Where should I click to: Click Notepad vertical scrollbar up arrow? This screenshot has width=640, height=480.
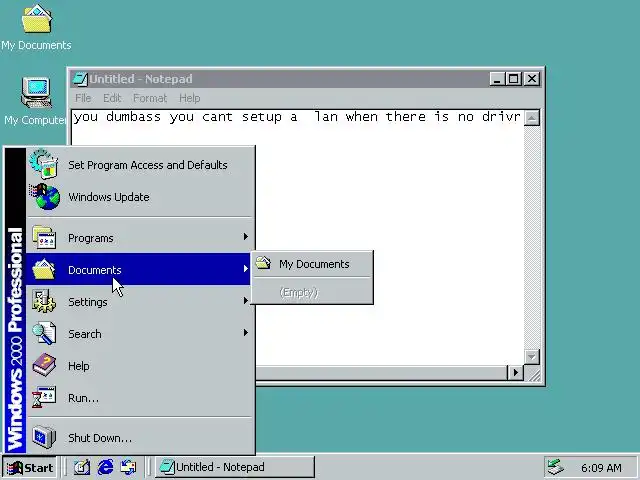click(532, 118)
